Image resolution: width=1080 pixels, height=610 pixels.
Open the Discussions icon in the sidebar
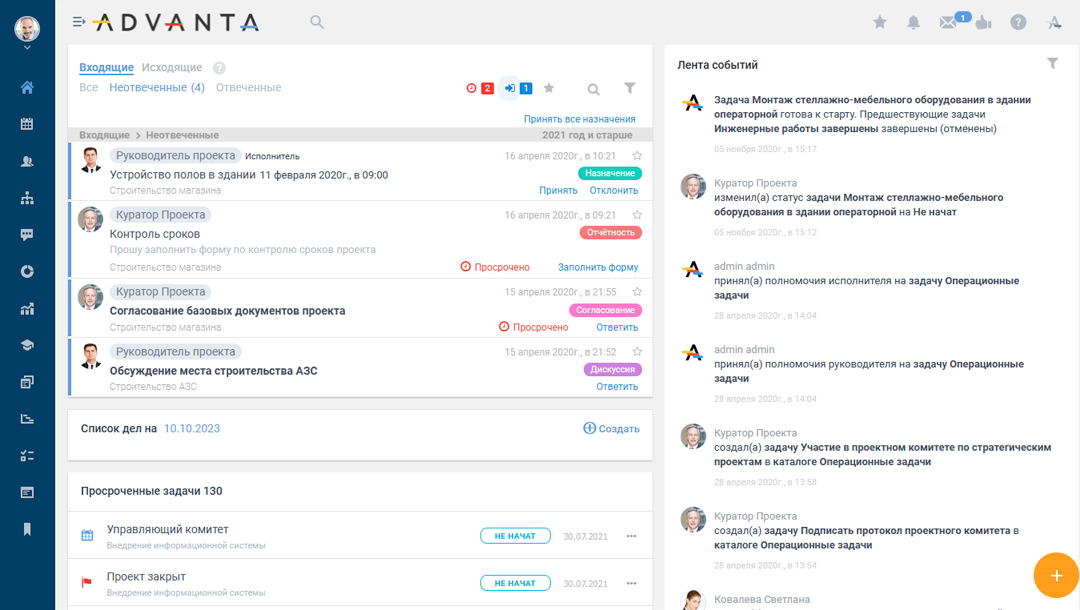pos(27,234)
